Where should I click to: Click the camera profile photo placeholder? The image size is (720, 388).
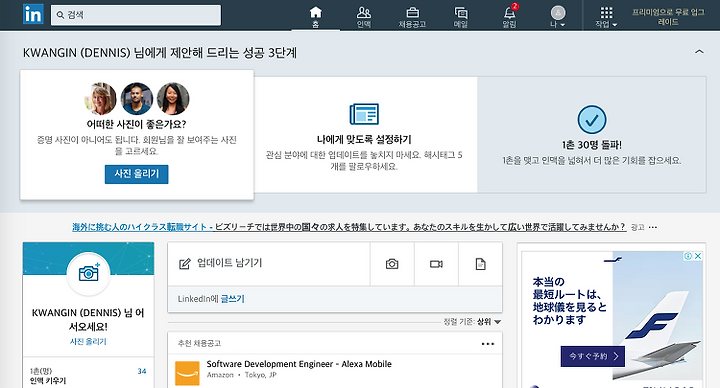(x=88, y=273)
